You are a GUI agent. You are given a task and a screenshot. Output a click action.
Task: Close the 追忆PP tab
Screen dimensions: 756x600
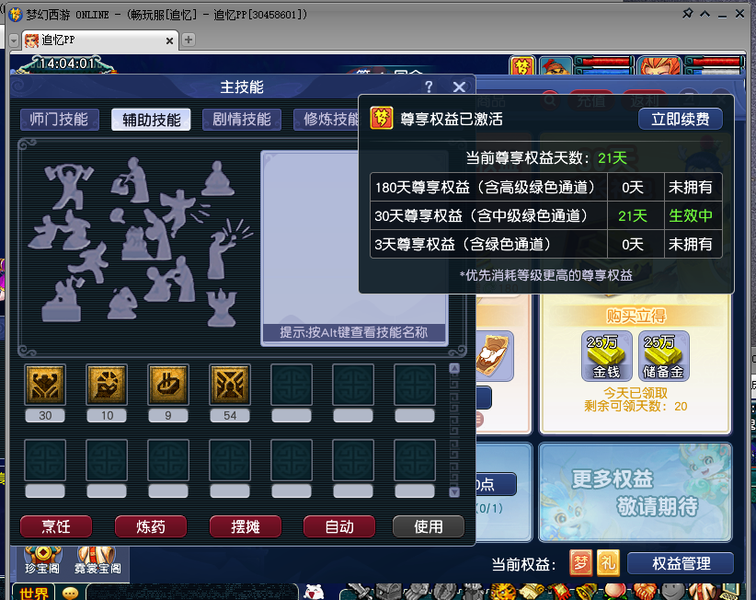(x=169, y=41)
